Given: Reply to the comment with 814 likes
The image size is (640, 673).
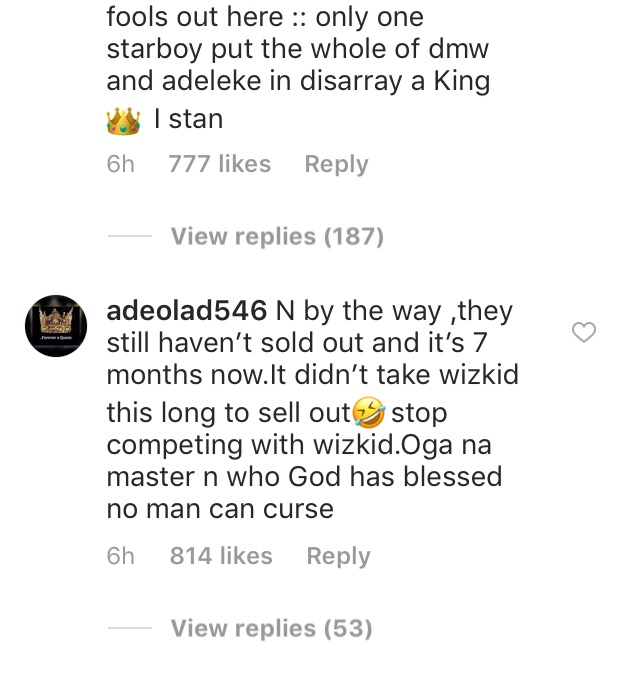Looking at the screenshot, I should point(338,556).
